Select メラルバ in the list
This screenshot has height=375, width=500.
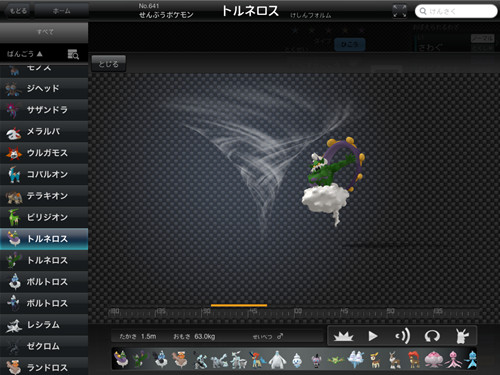coord(44,131)
